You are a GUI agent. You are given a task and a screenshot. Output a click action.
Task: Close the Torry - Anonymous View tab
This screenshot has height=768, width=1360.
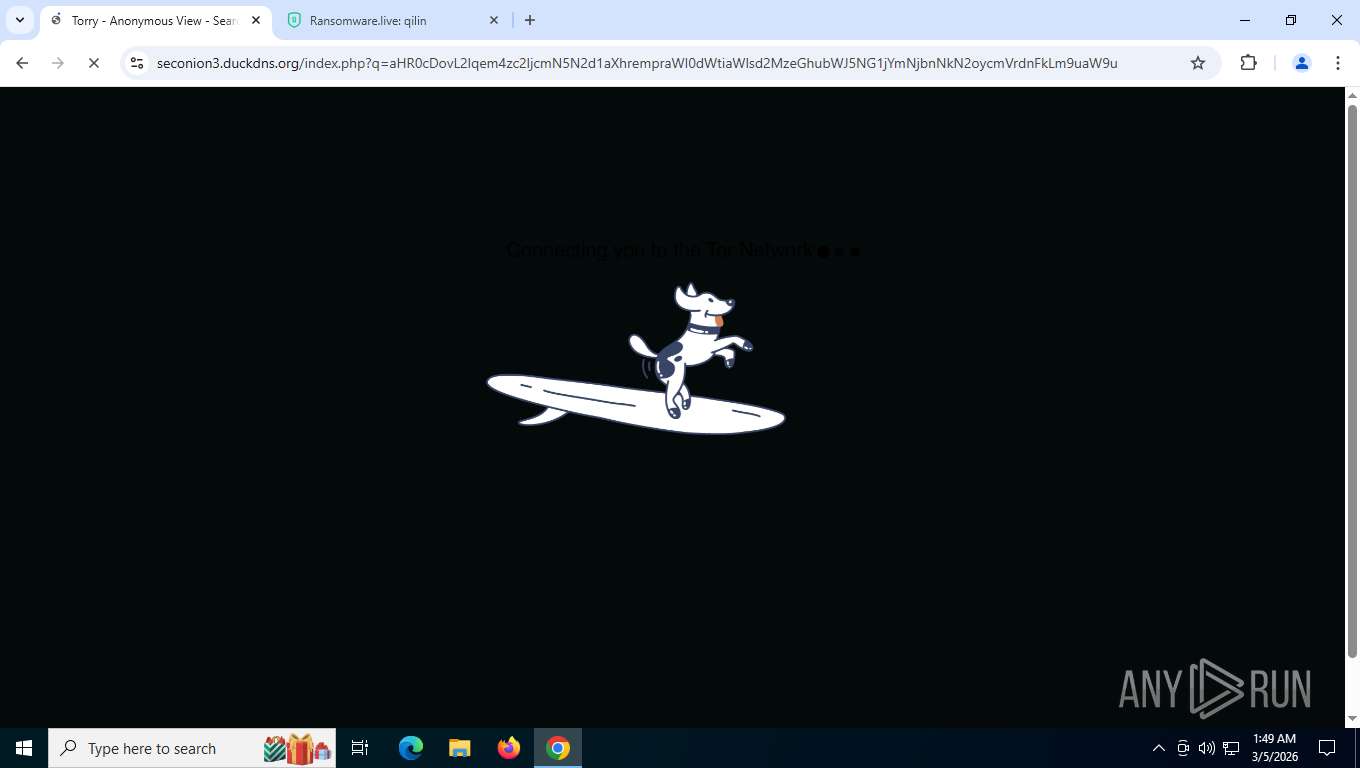(255, 20)
